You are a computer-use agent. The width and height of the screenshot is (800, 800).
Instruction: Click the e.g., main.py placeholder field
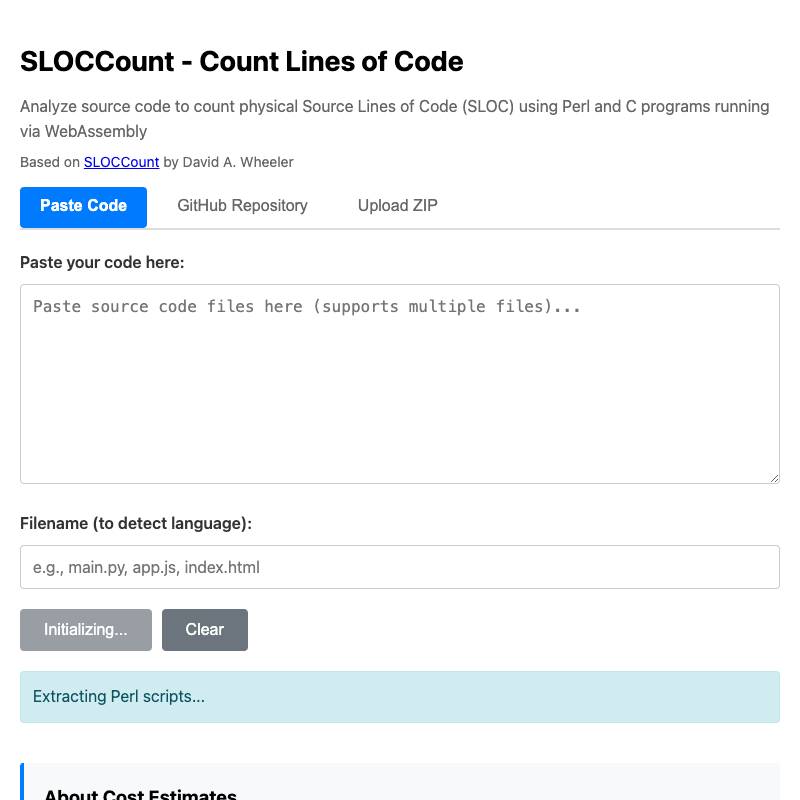tap(147, 567)
